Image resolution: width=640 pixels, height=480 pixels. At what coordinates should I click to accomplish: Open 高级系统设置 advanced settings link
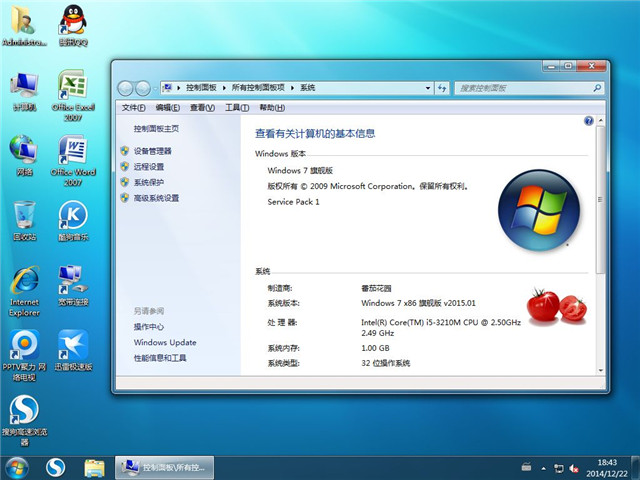(x=156, y=198)
